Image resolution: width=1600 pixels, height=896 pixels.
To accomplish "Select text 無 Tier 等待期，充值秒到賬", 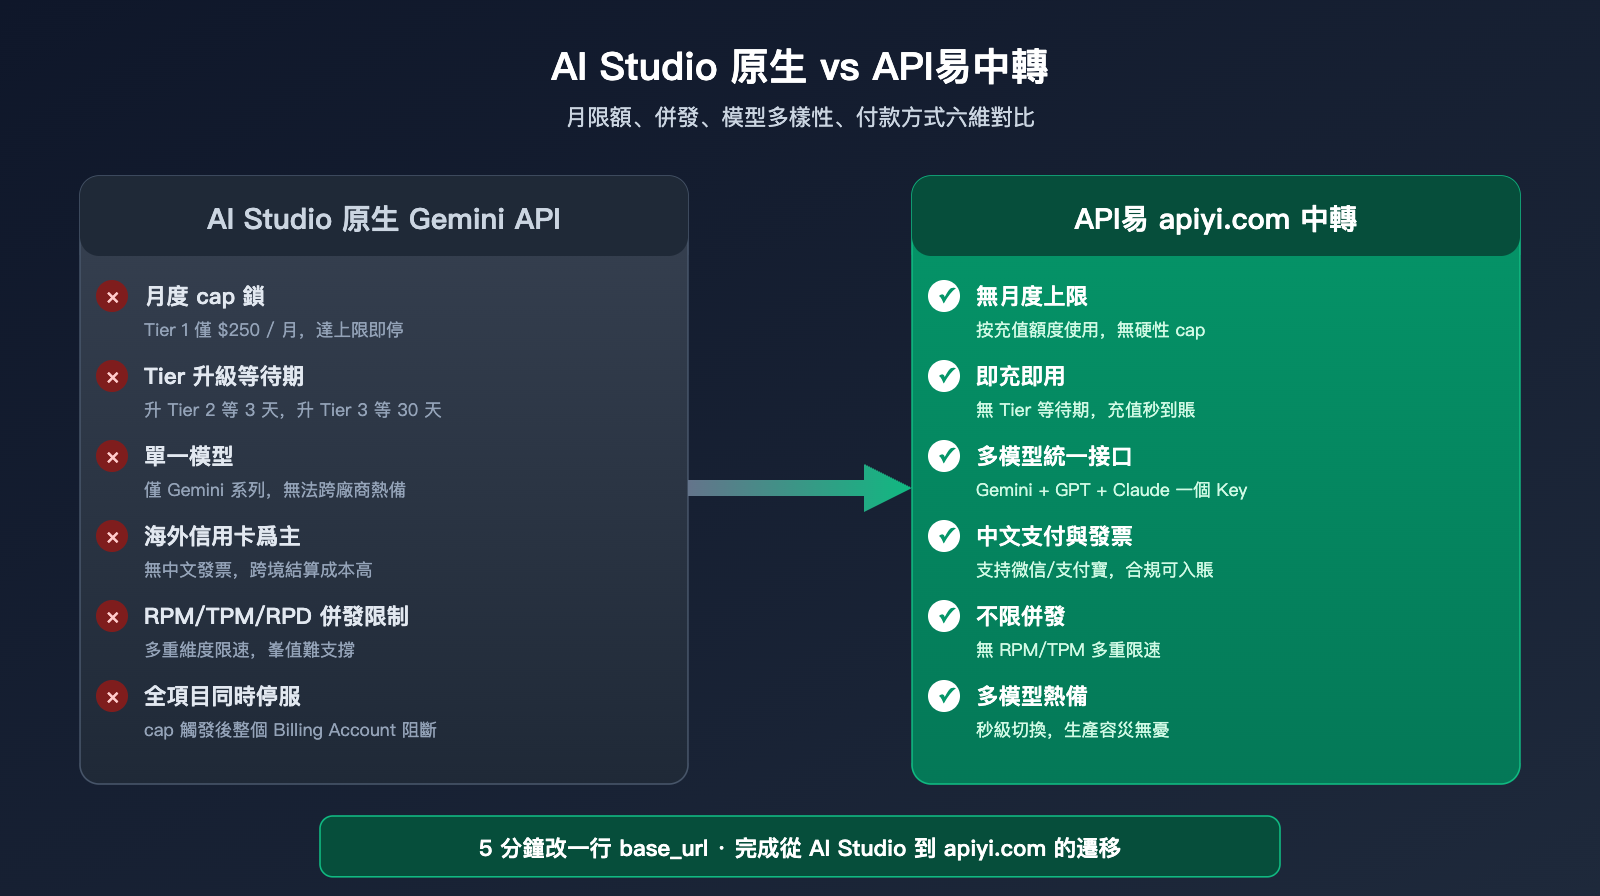I will pos(1086,410).
